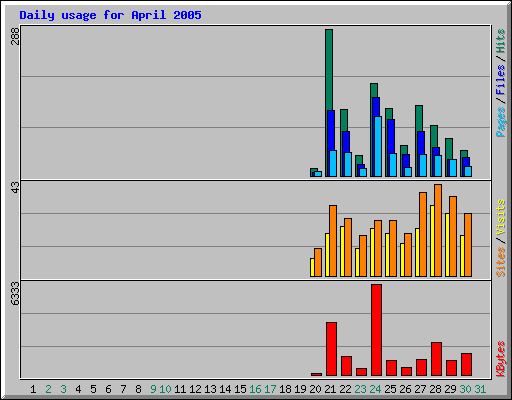Click the blue "Files" legend label

click(500, 80)
